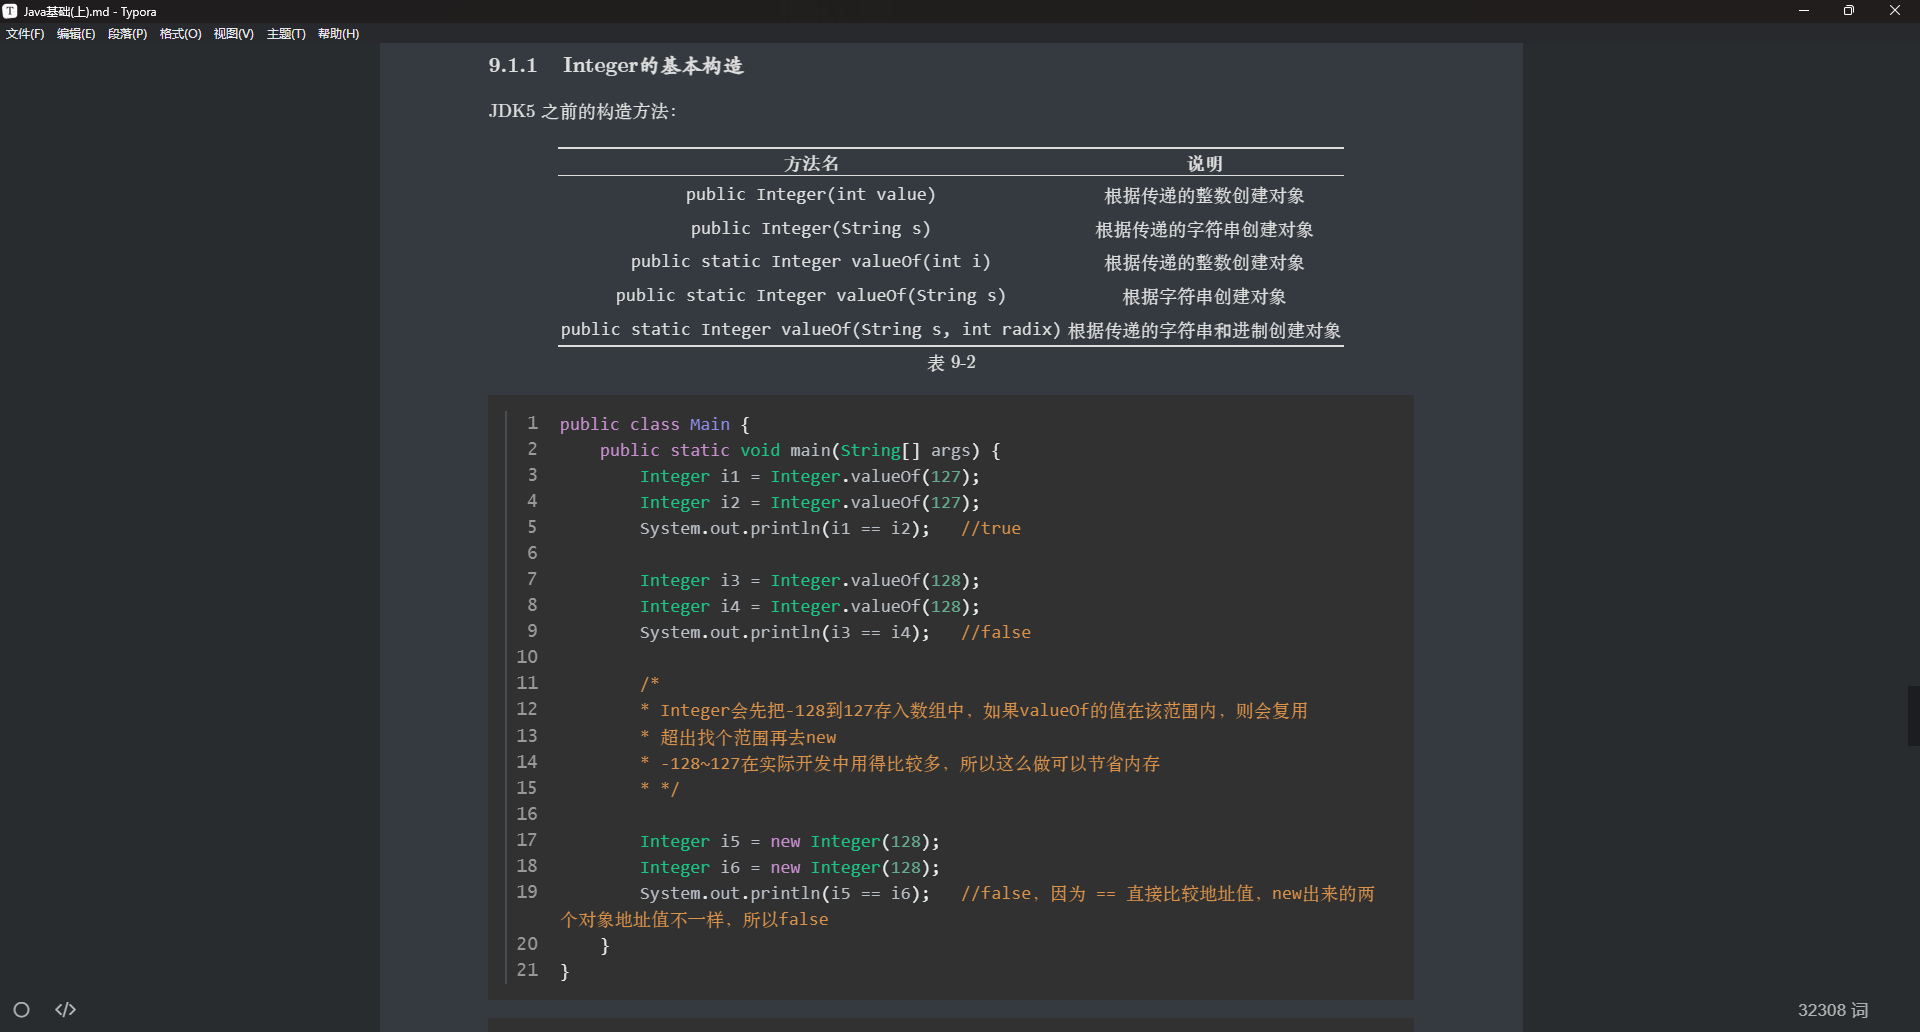Click the closing brace on code line 21
1920x1032 pixels.
[x=565, y=970]
